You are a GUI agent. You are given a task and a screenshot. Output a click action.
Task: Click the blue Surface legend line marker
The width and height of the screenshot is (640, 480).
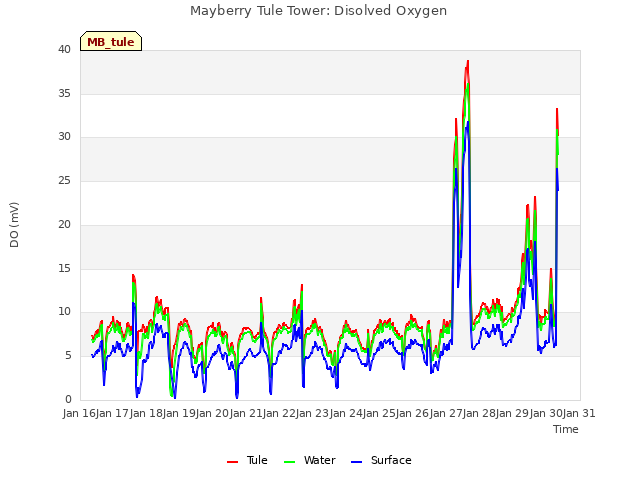(x=356, y=462)
